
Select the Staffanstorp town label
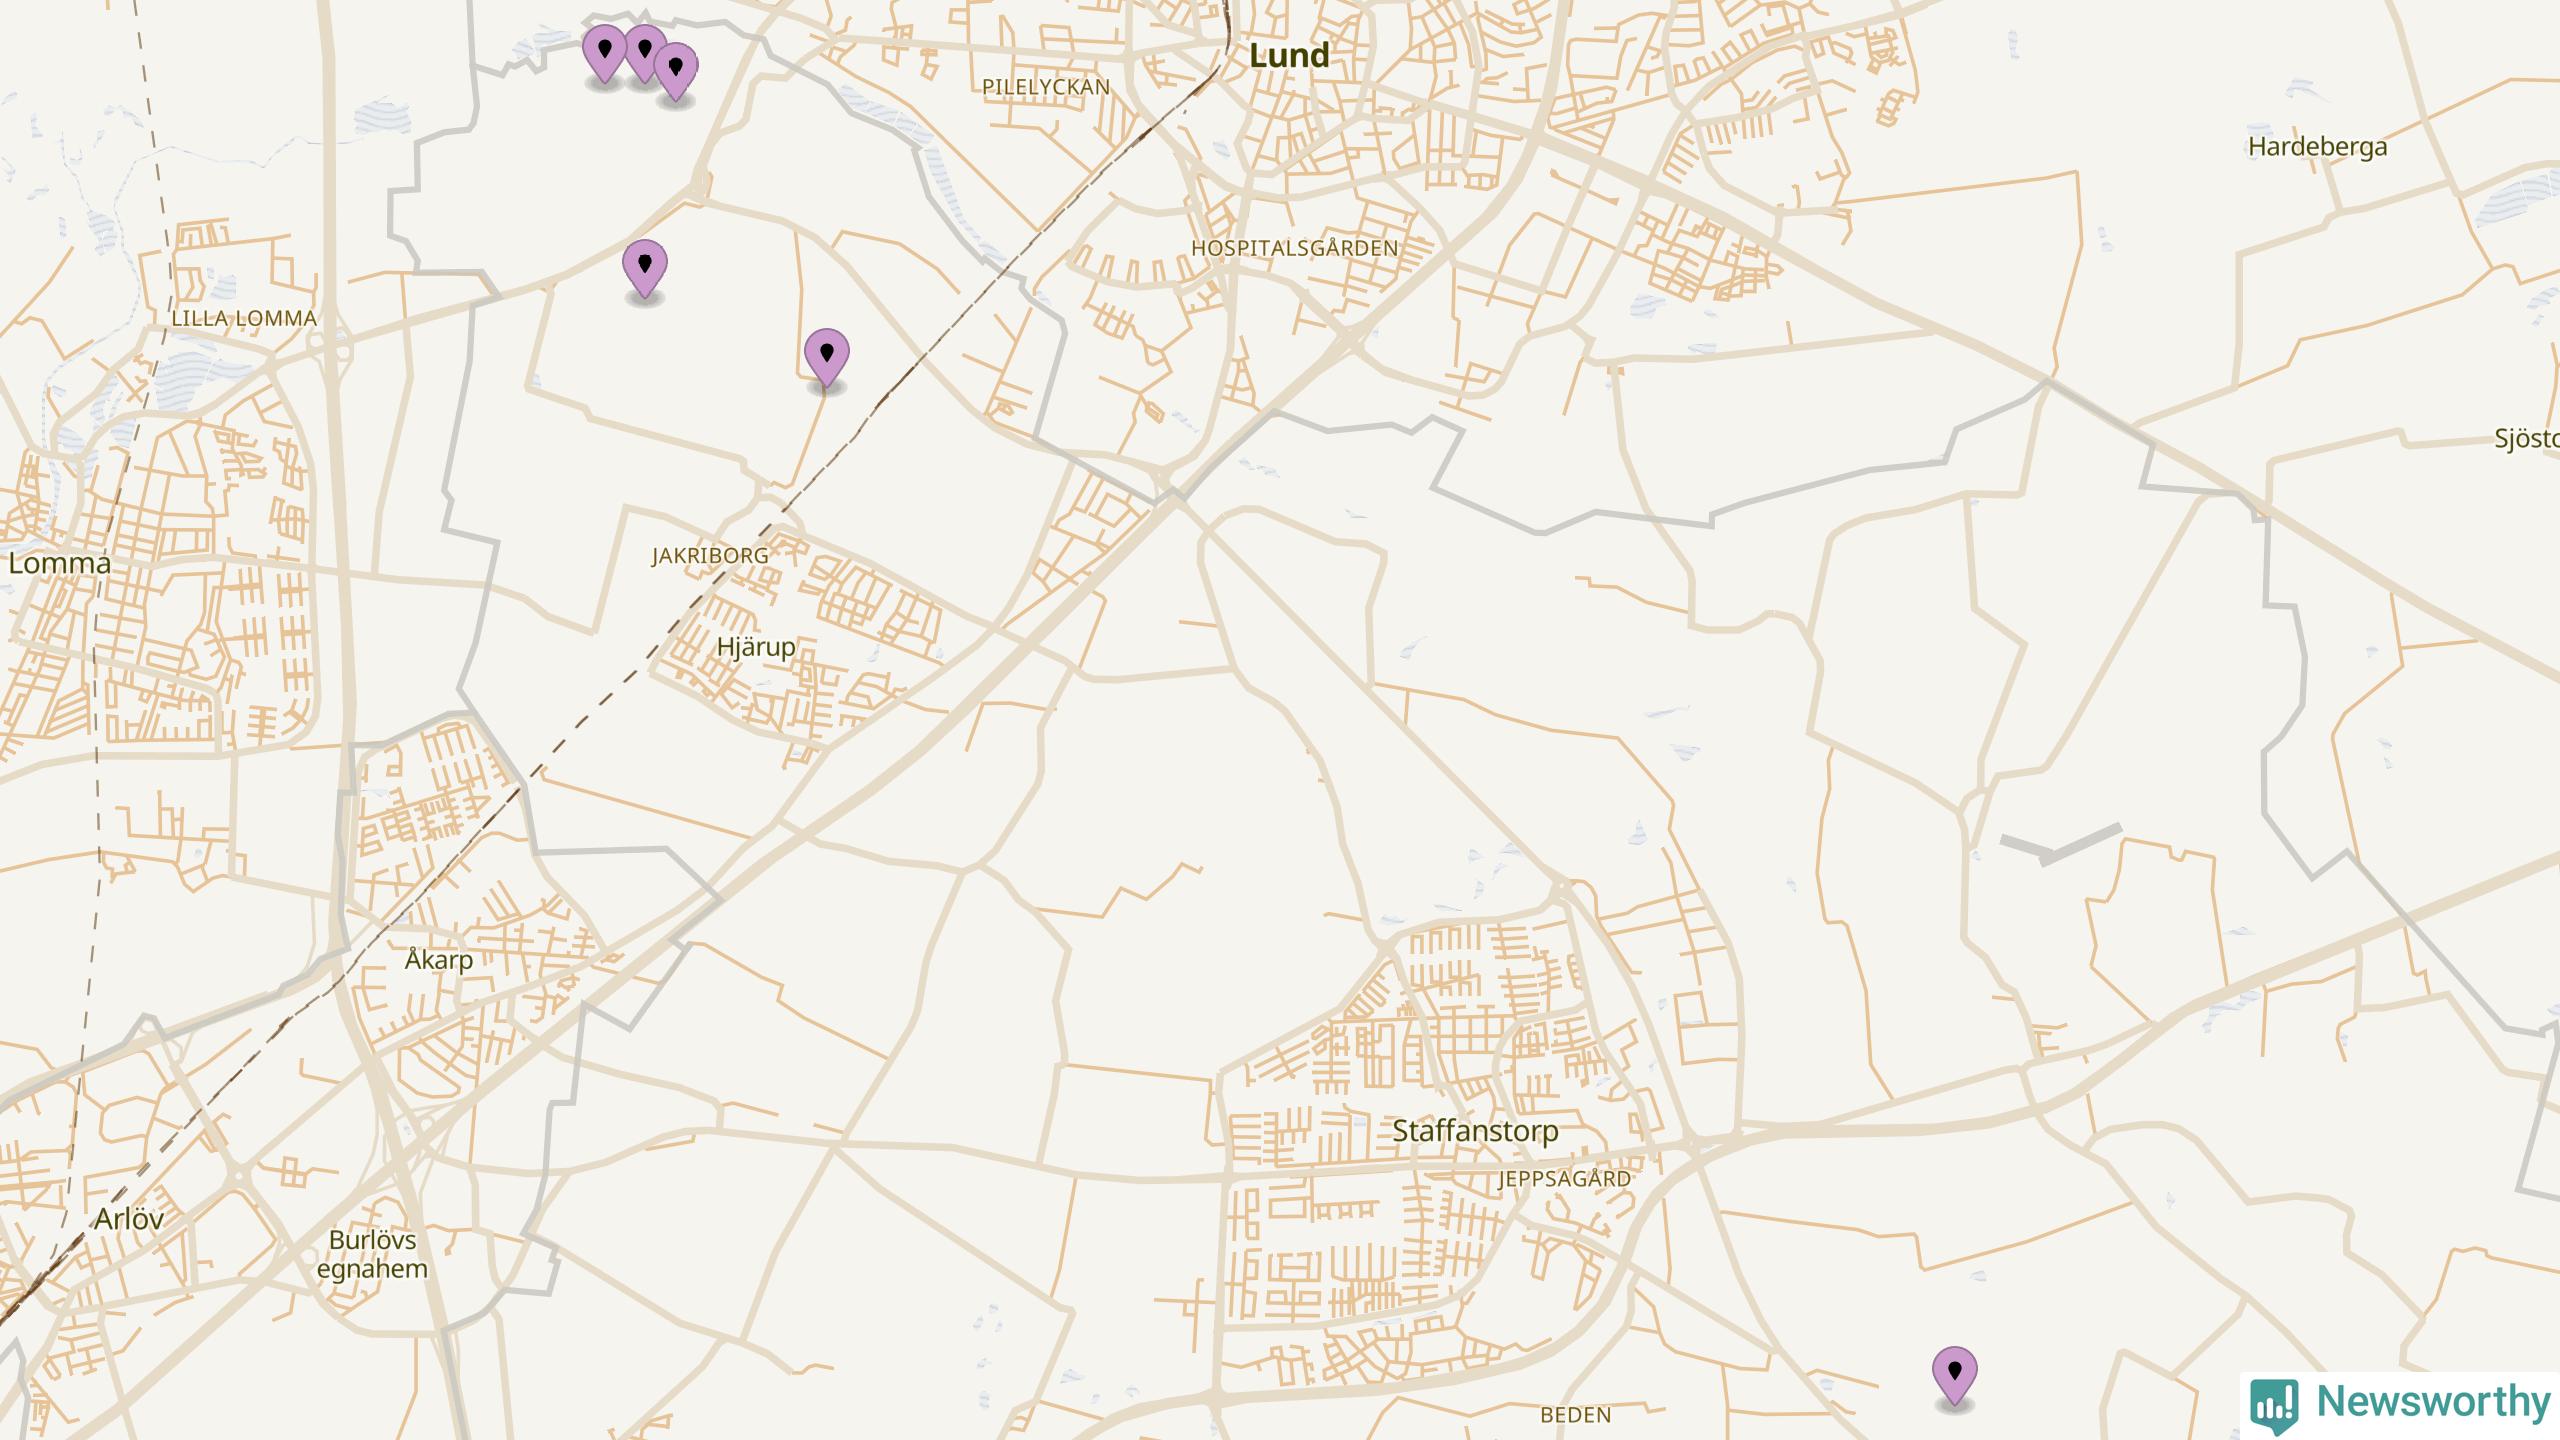(1475, 1131)
